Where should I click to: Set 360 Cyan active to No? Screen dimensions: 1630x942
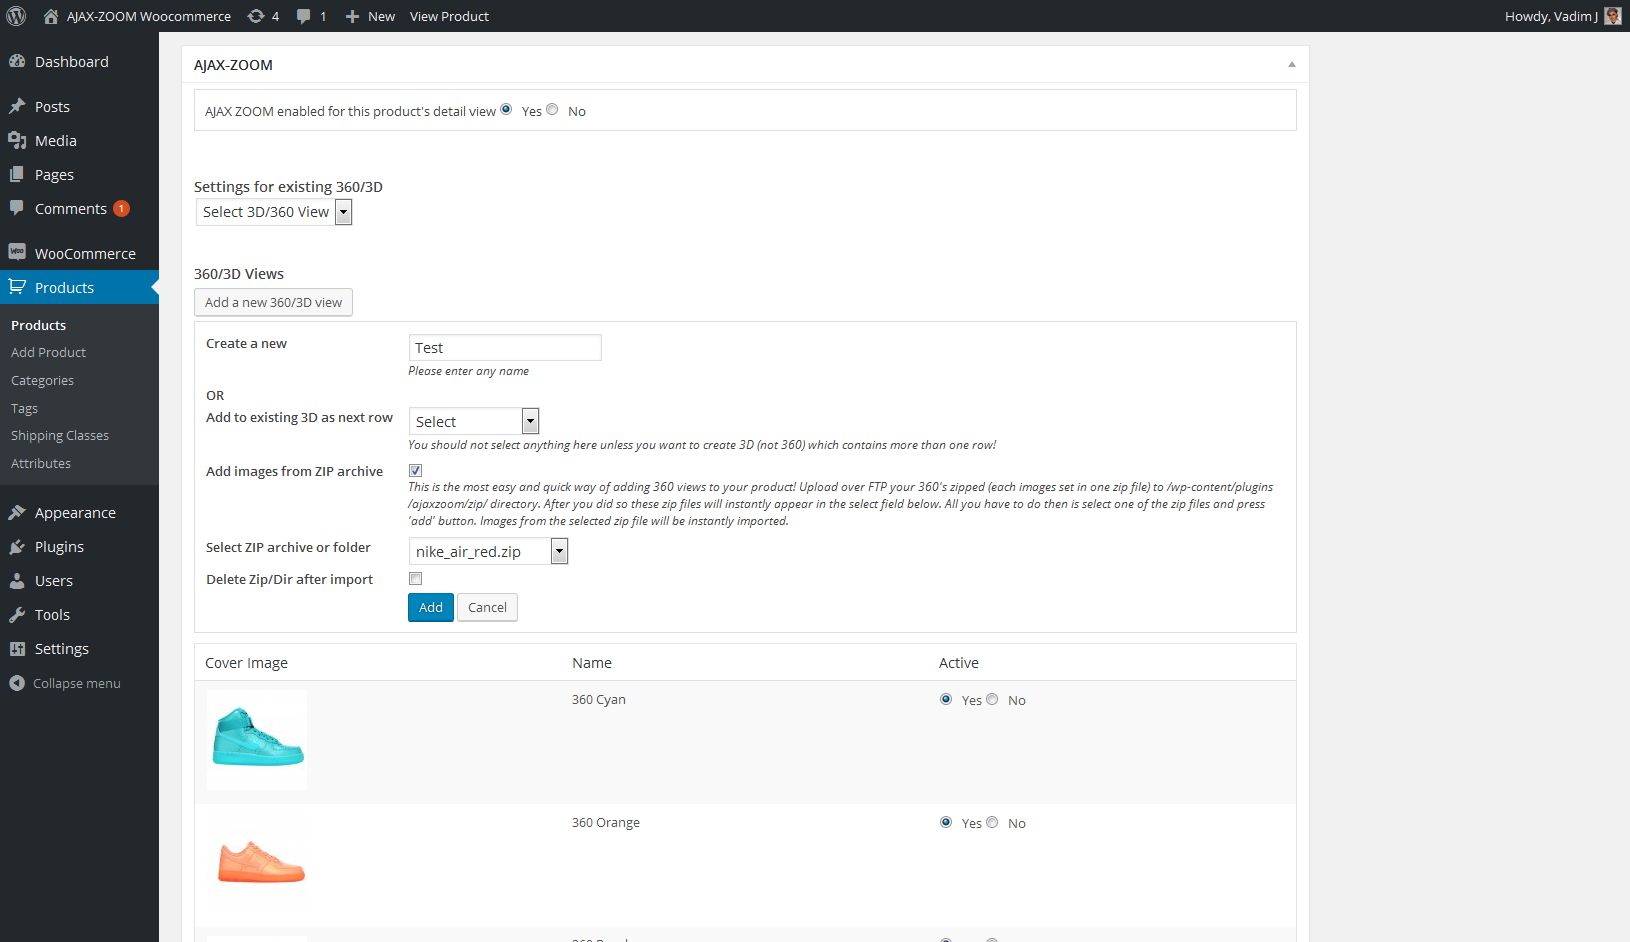992,699
